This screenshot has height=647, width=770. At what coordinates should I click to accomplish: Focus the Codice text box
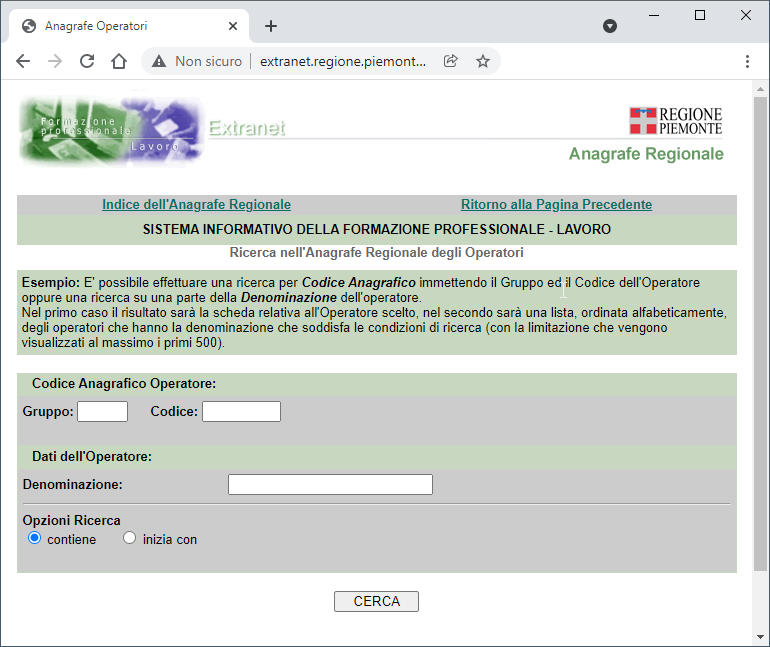[x=241, y=411]
